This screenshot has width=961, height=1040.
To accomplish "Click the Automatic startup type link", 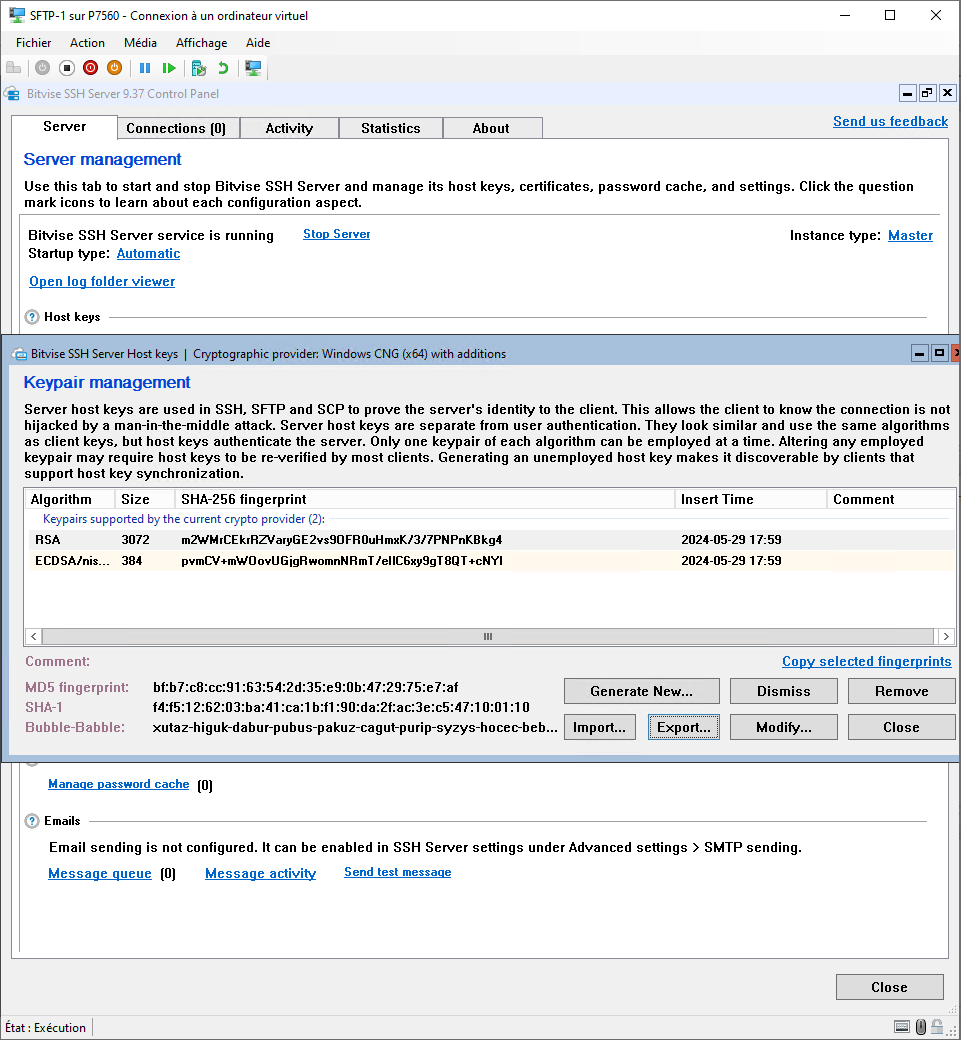I will click(148, 253).
